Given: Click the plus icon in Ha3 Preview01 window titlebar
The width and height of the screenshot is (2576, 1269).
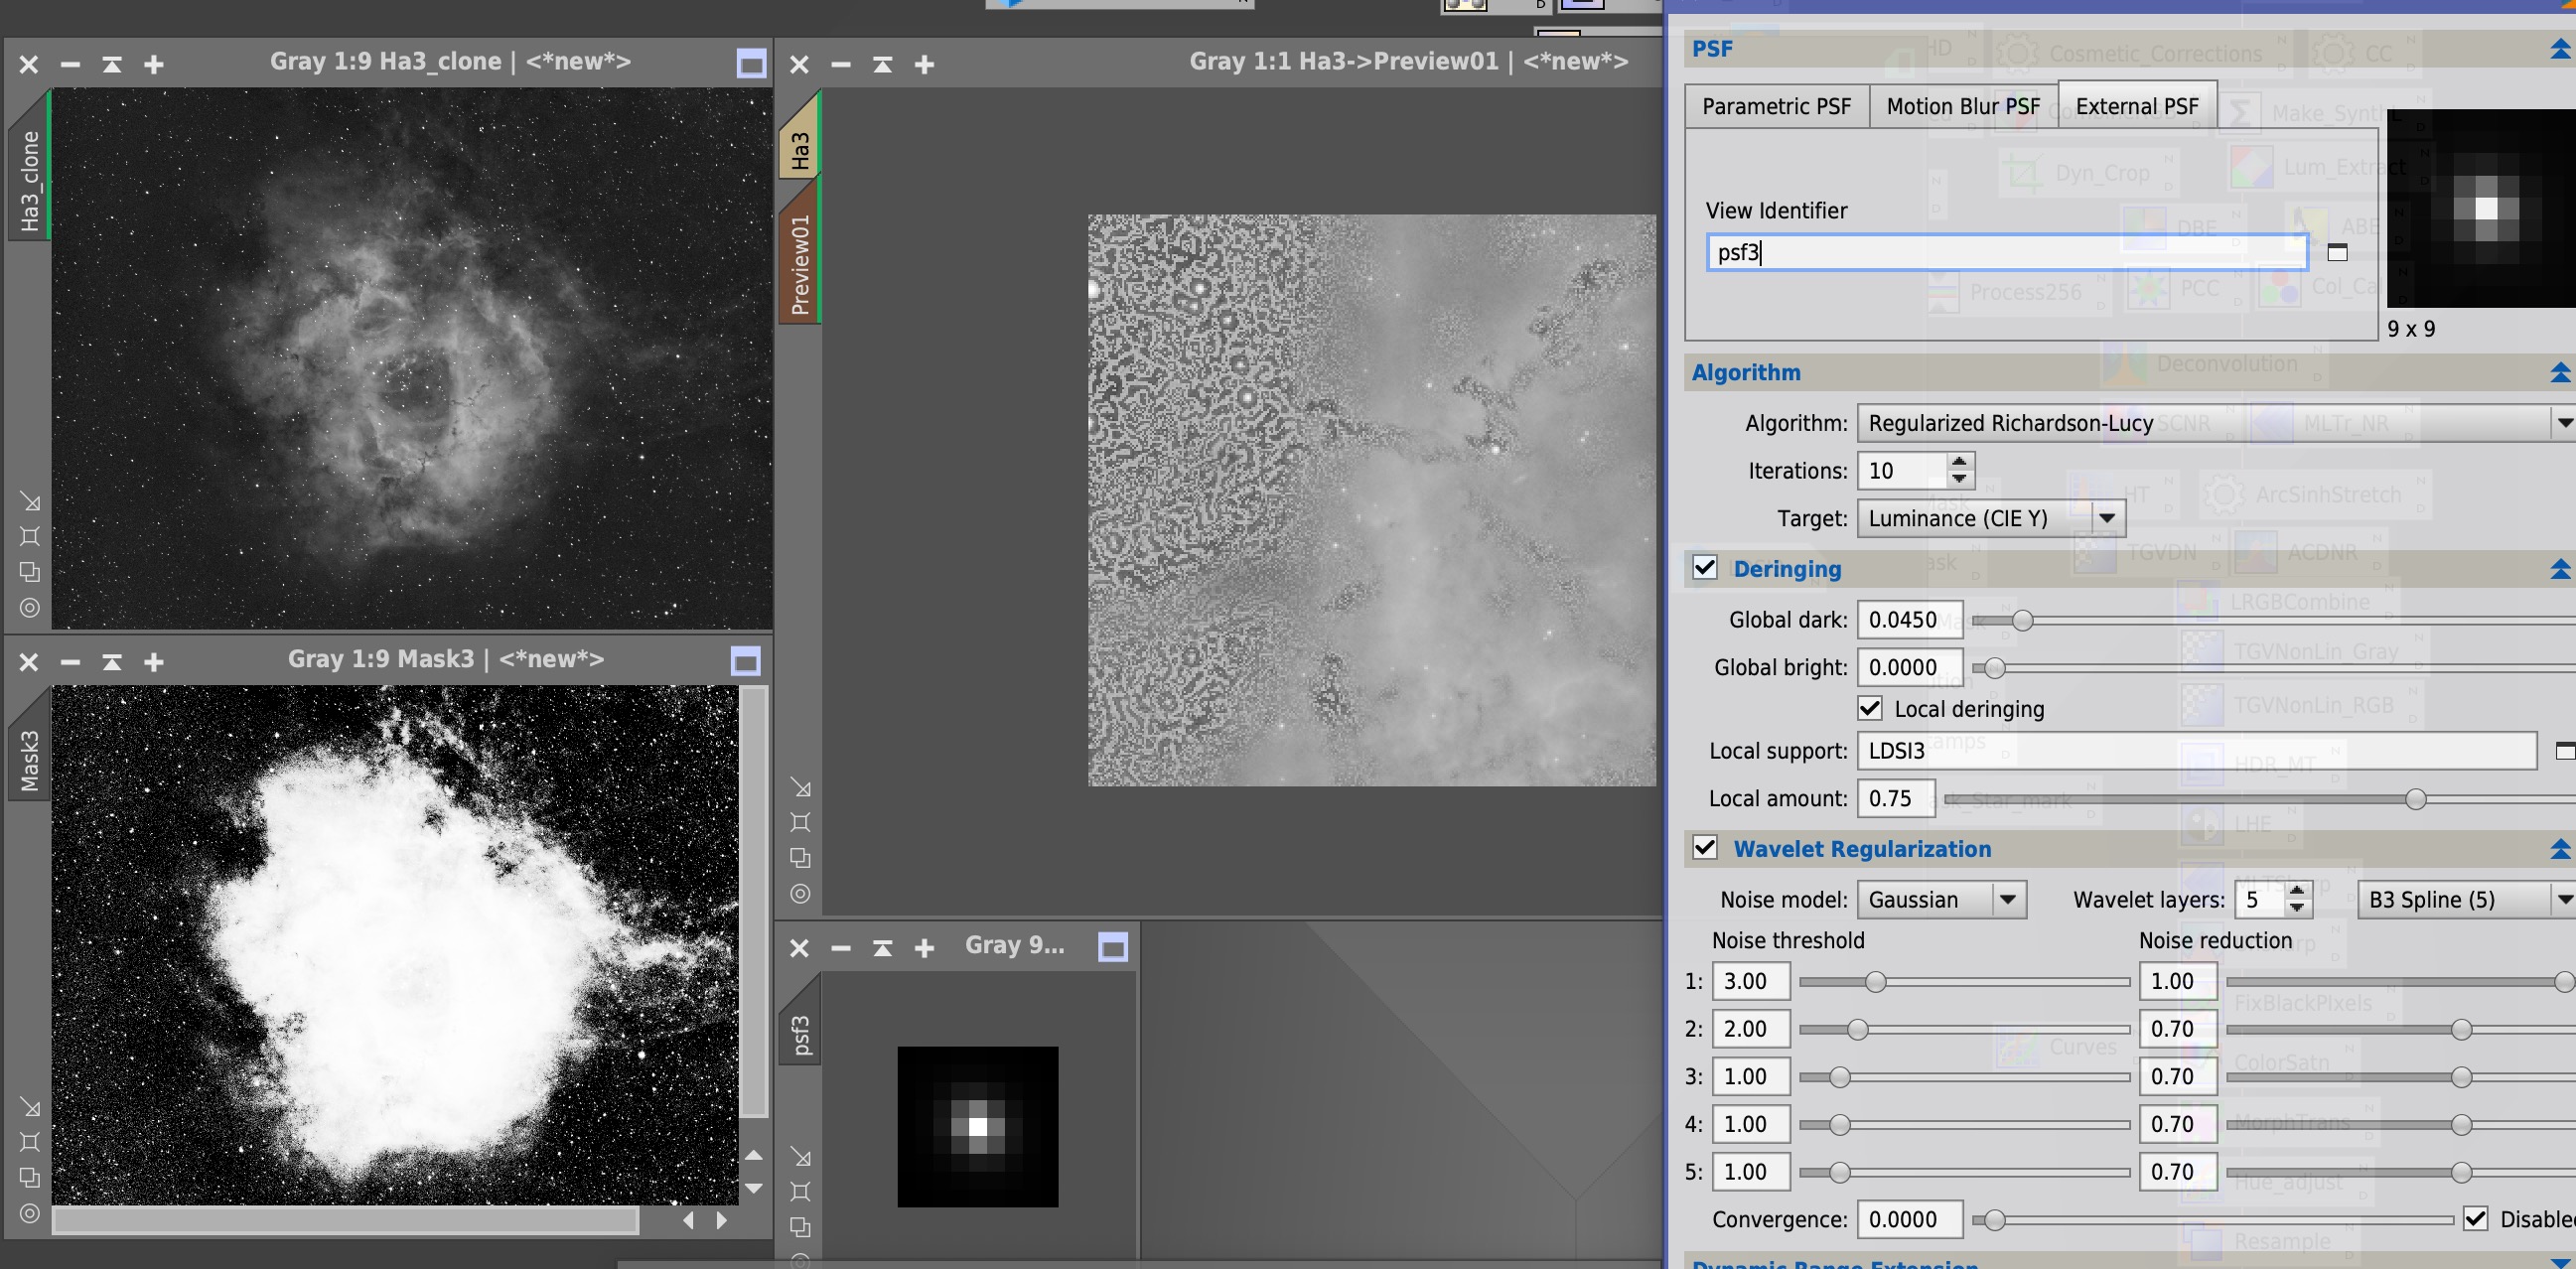Looking at the screenshot, I should click(x=924, y=65).
